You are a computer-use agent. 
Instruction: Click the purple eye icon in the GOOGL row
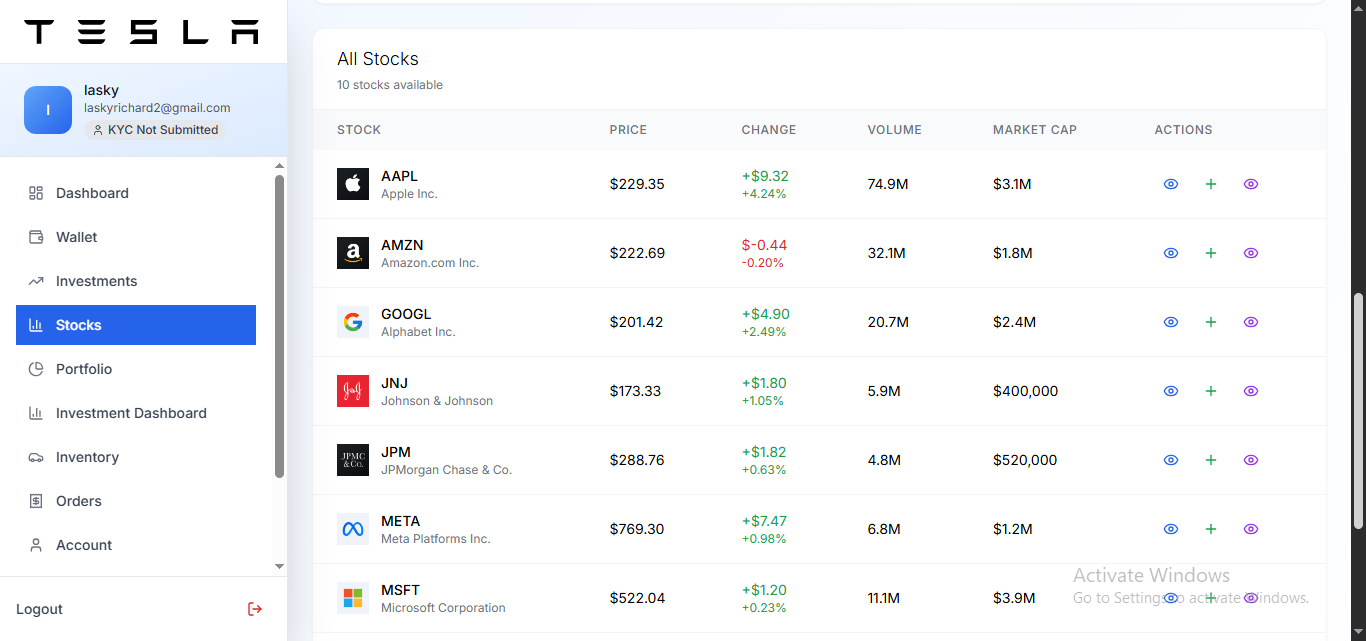(x=1250, y=322)
